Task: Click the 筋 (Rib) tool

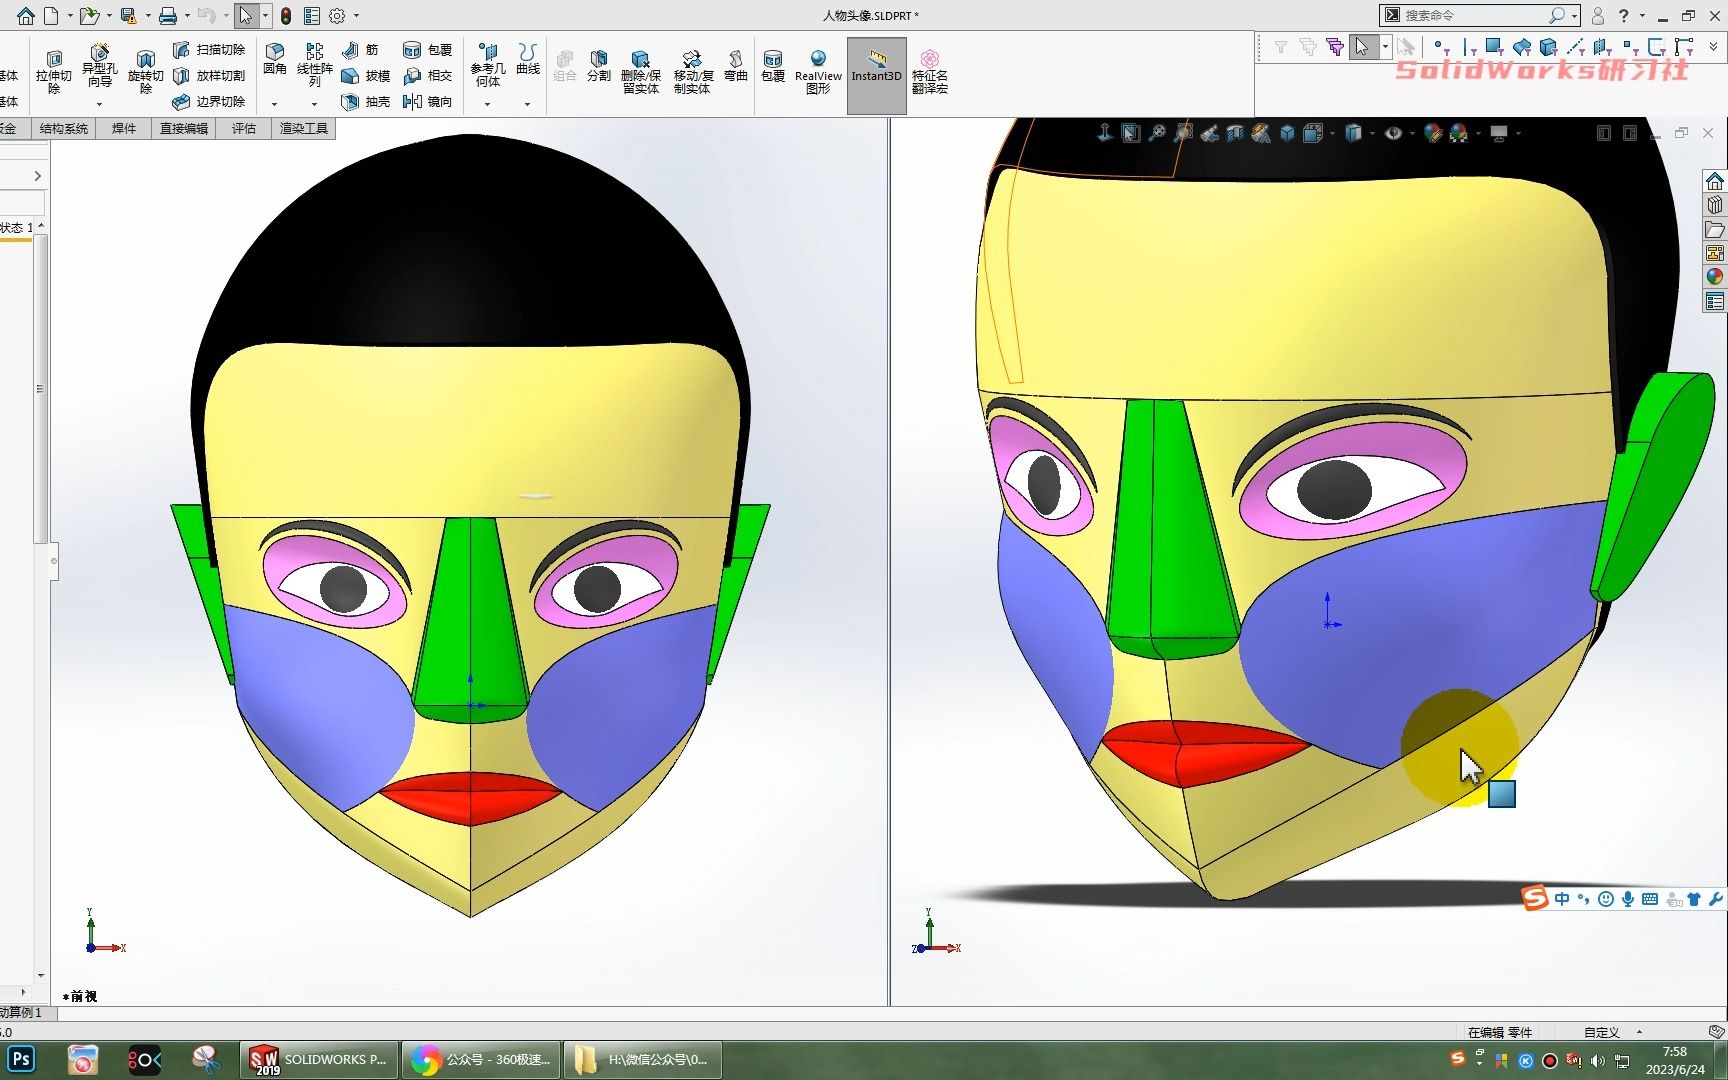Action: 360,49
